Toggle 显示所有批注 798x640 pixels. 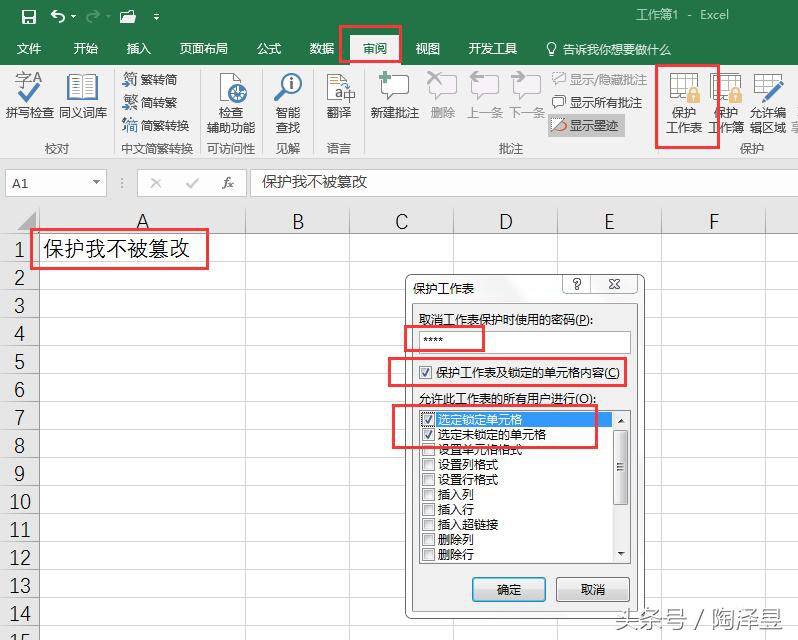point(597,102)
